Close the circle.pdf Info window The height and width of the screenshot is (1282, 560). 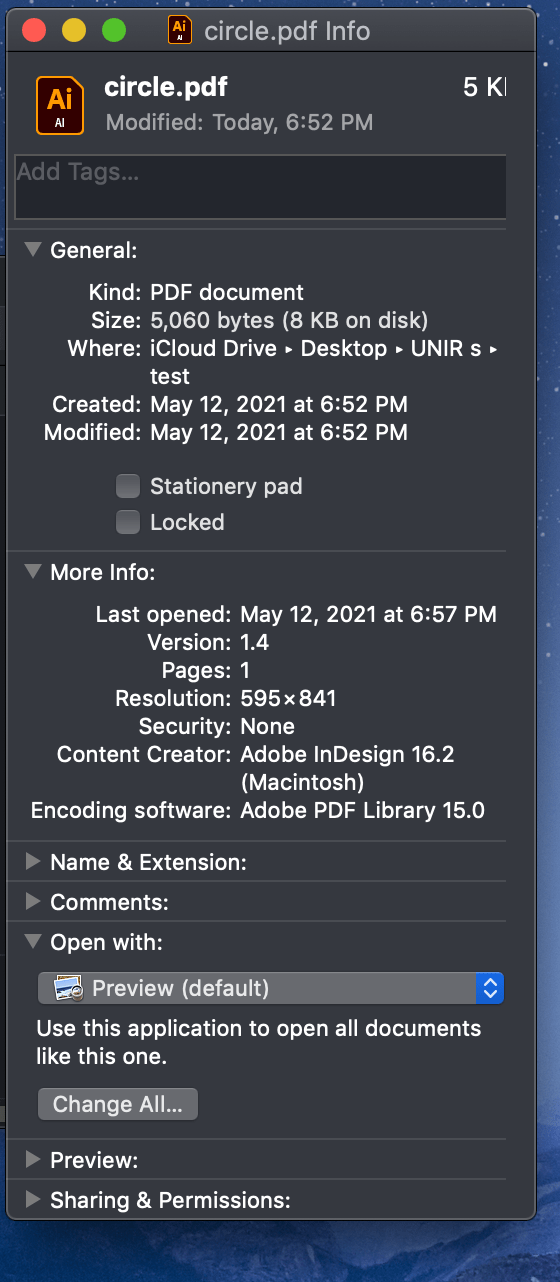35,30
